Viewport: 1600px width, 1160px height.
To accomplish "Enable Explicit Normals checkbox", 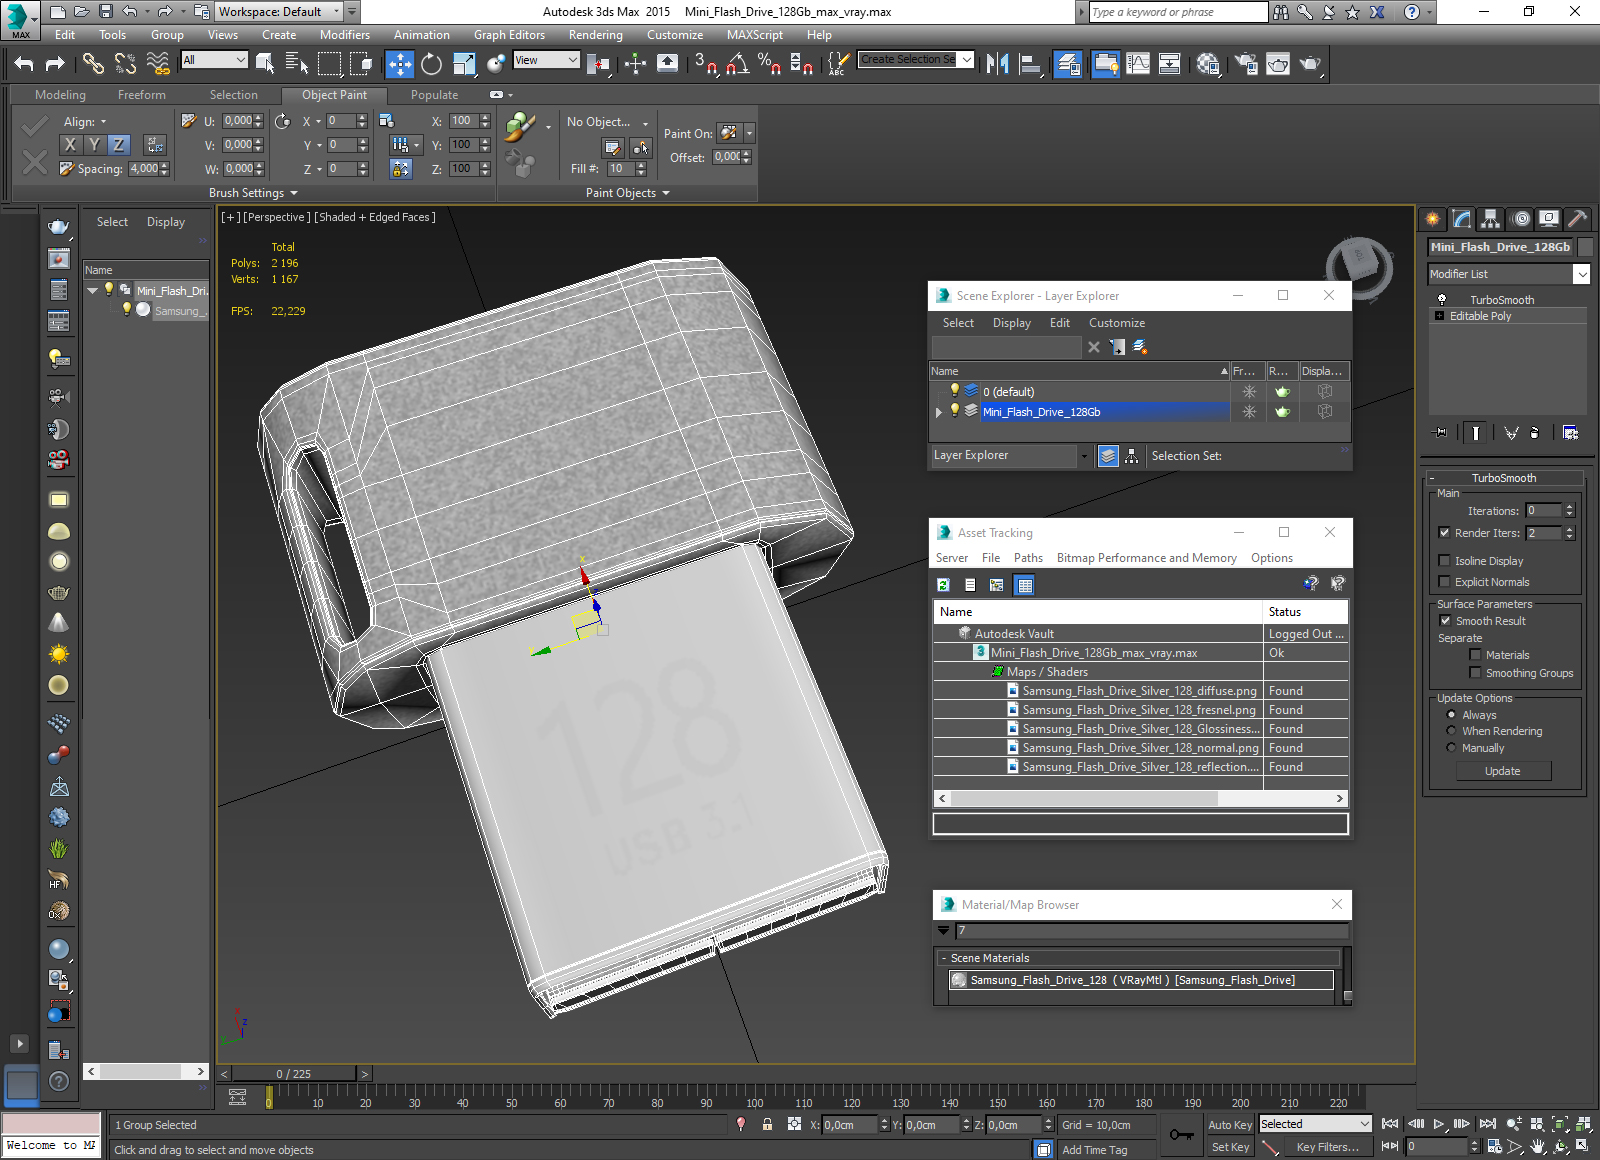I will tap(1444, 581).
